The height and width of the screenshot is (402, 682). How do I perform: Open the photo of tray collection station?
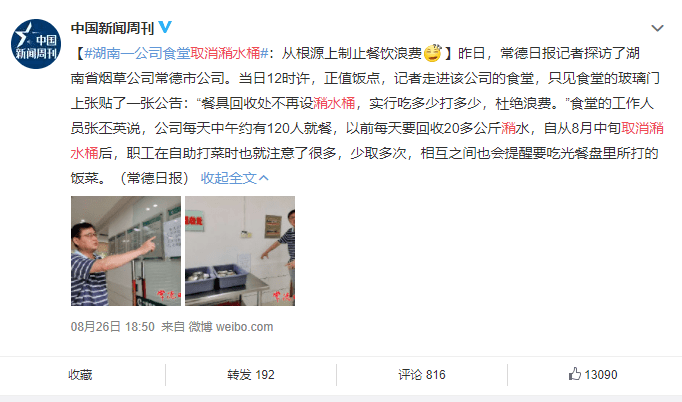pos(240,251)
